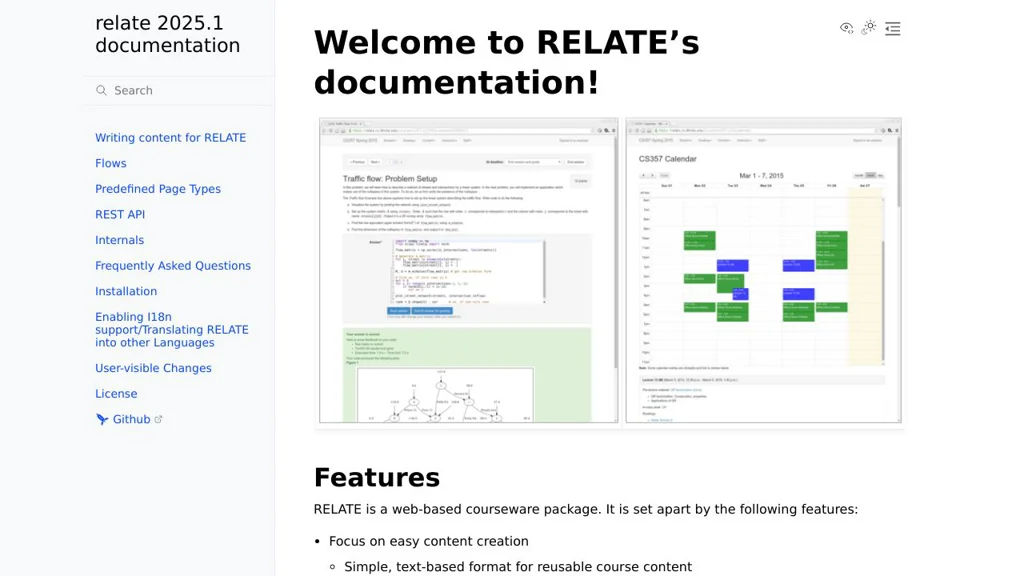This screenshot has height=576, width=1024.
Task: Open Writing content for RELATE
Action: tap(170, 138)
